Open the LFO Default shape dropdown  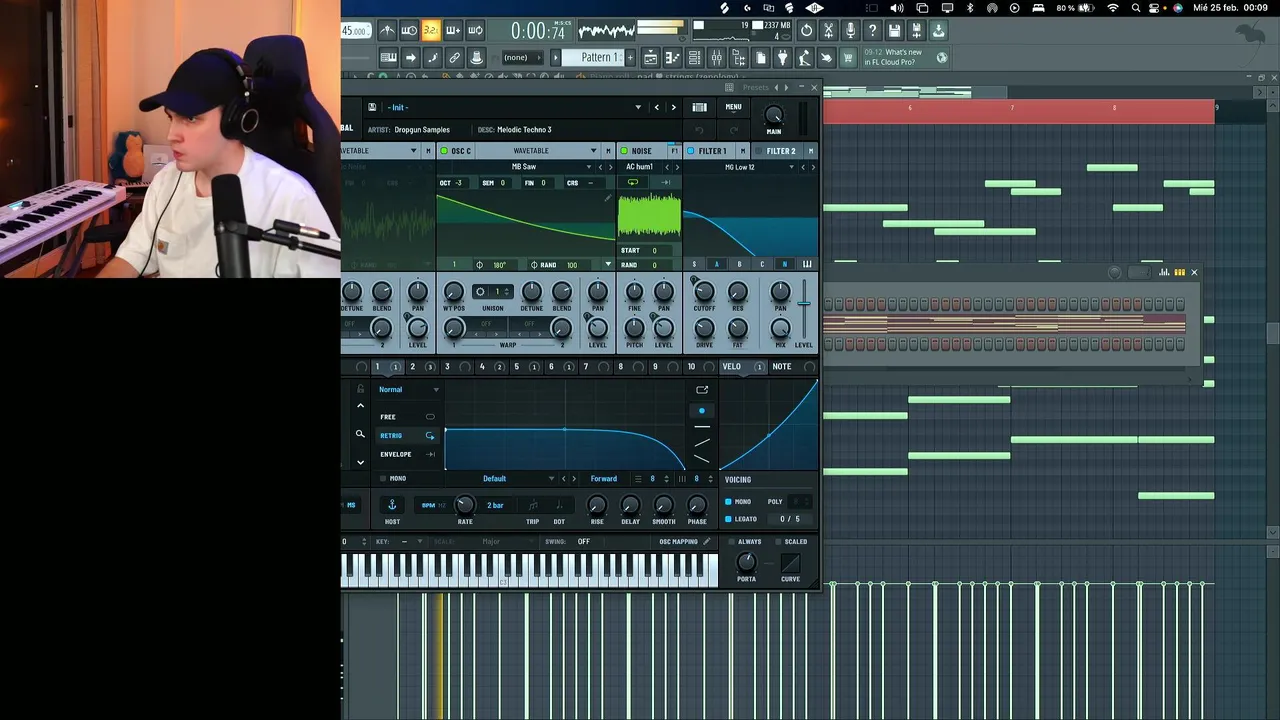(x=550, y=478)
